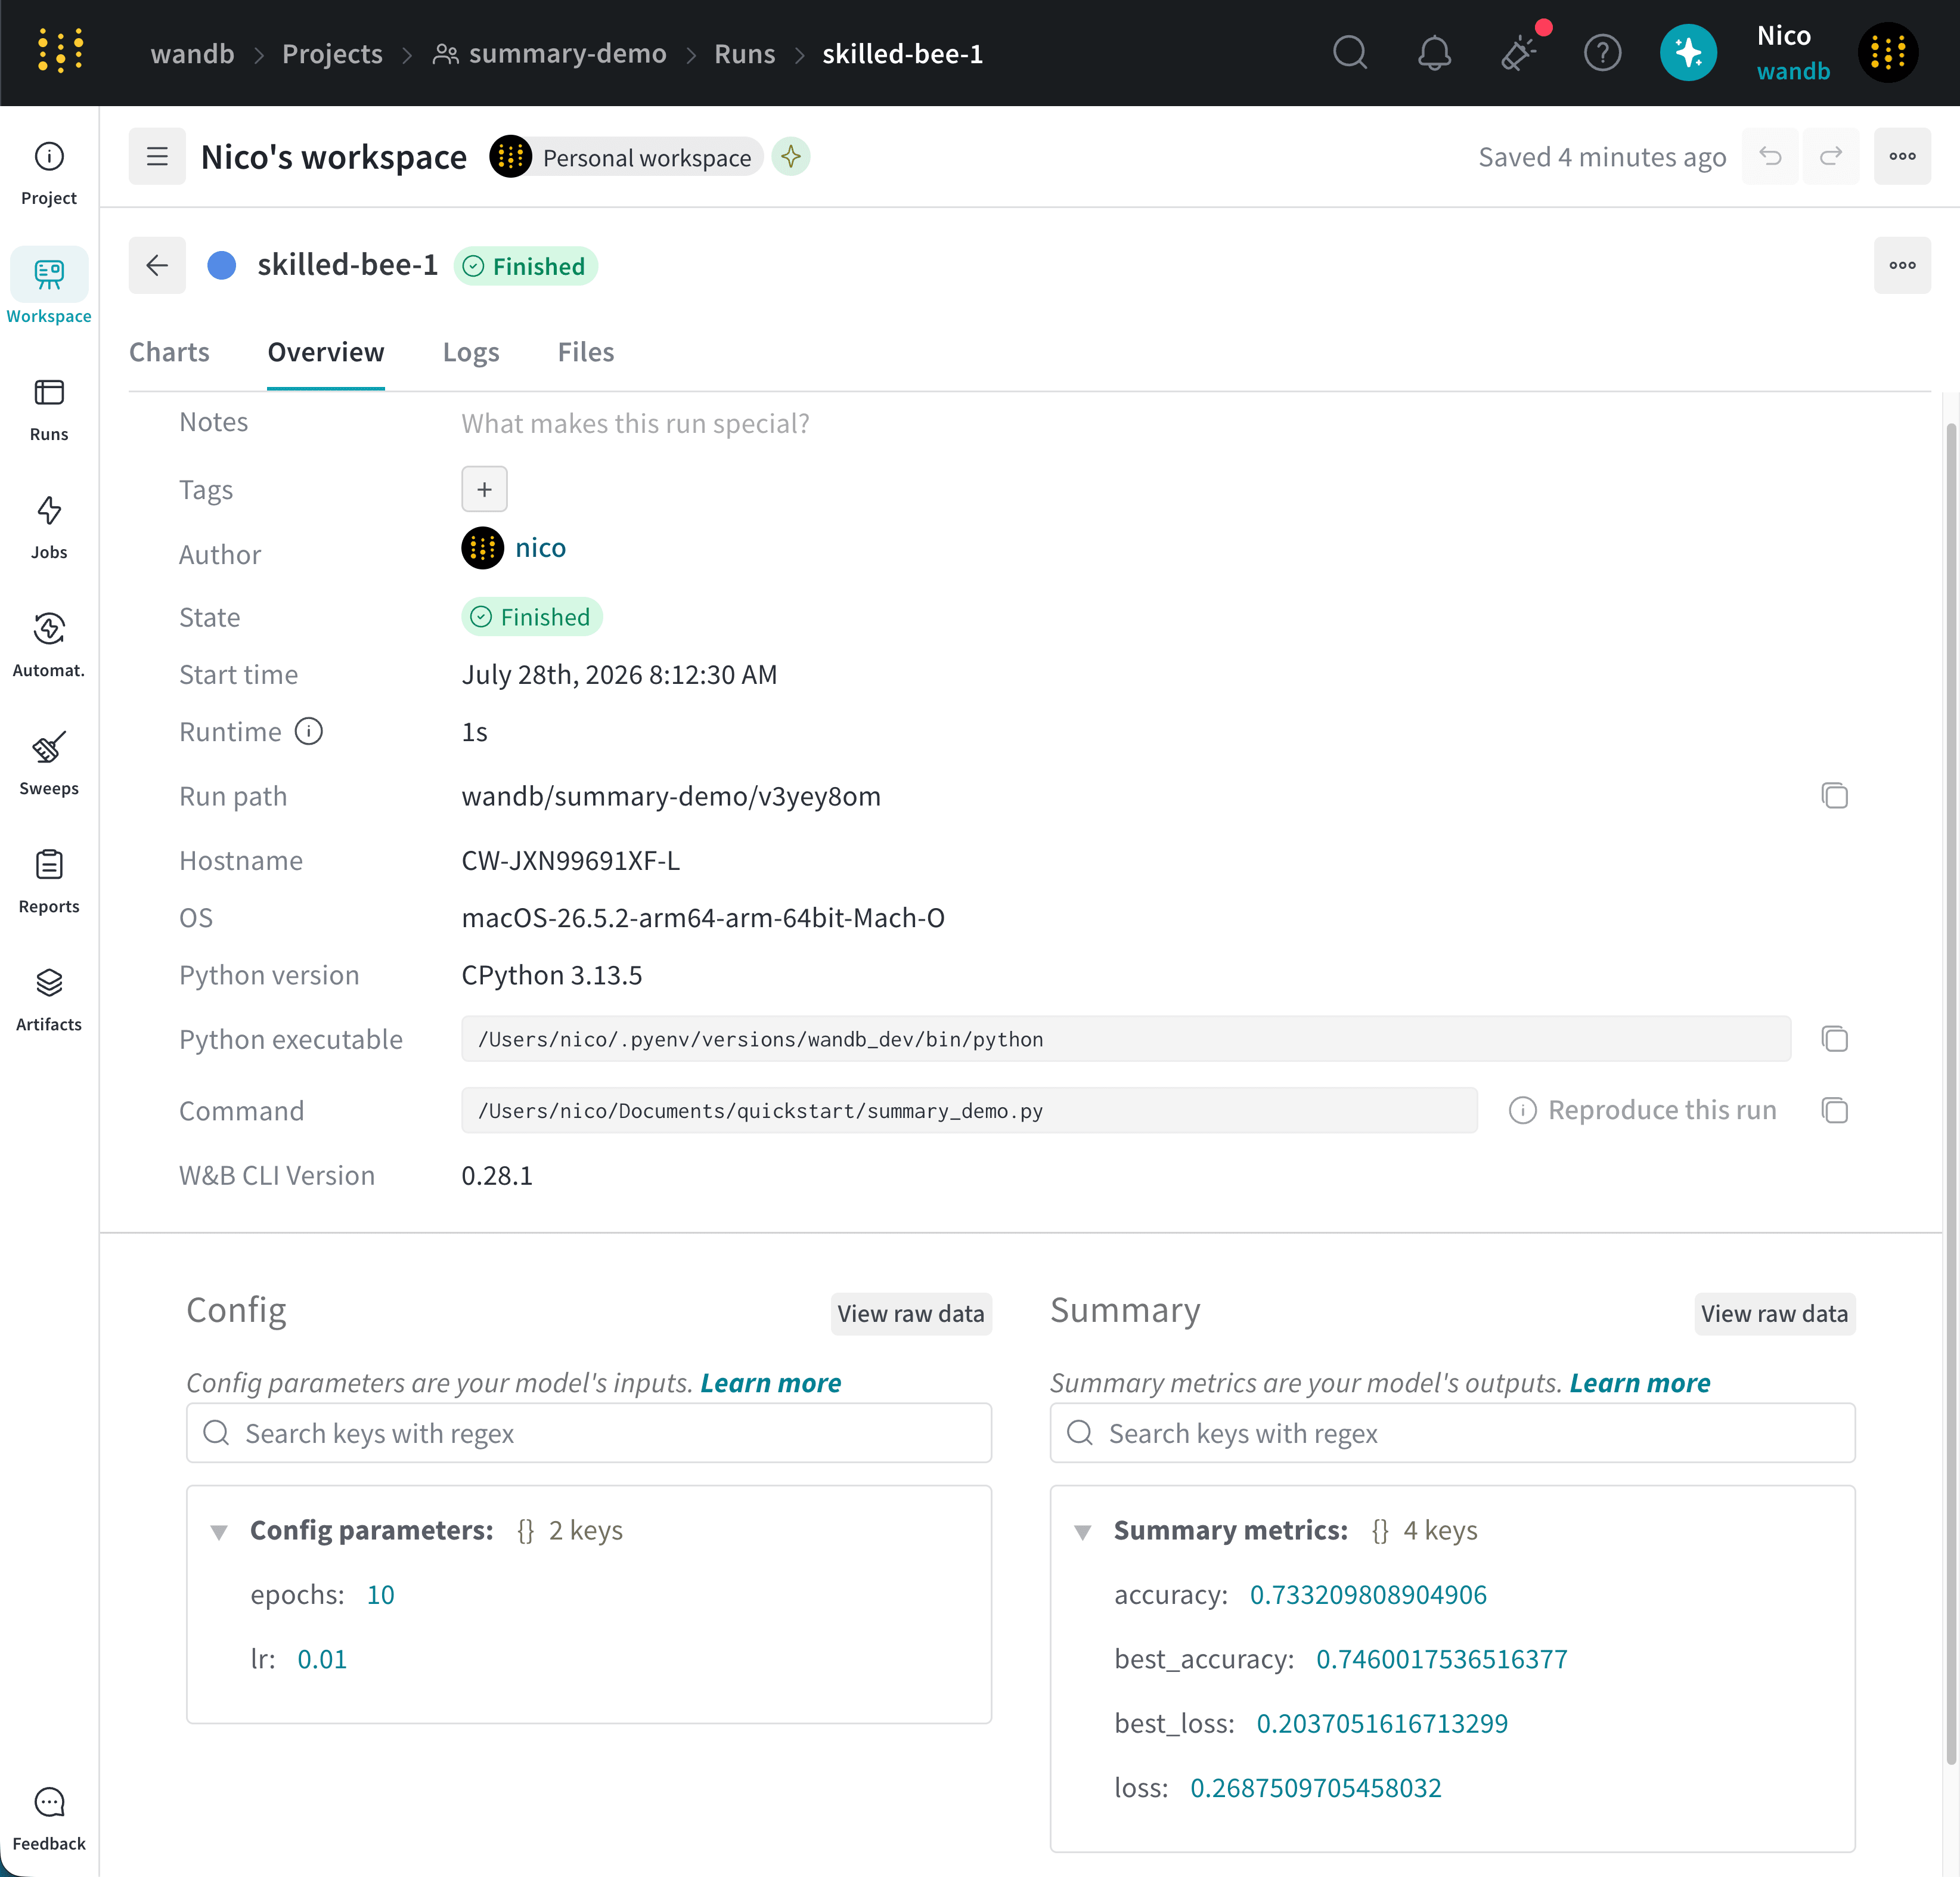1960x1877 pixels.
Task: Go to Projects in the breadcrumb
Action: 332,53
